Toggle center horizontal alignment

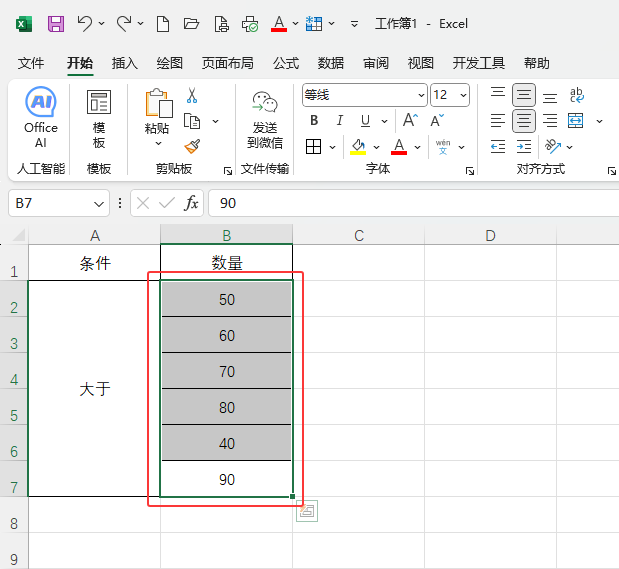click(x=524, y=121)
